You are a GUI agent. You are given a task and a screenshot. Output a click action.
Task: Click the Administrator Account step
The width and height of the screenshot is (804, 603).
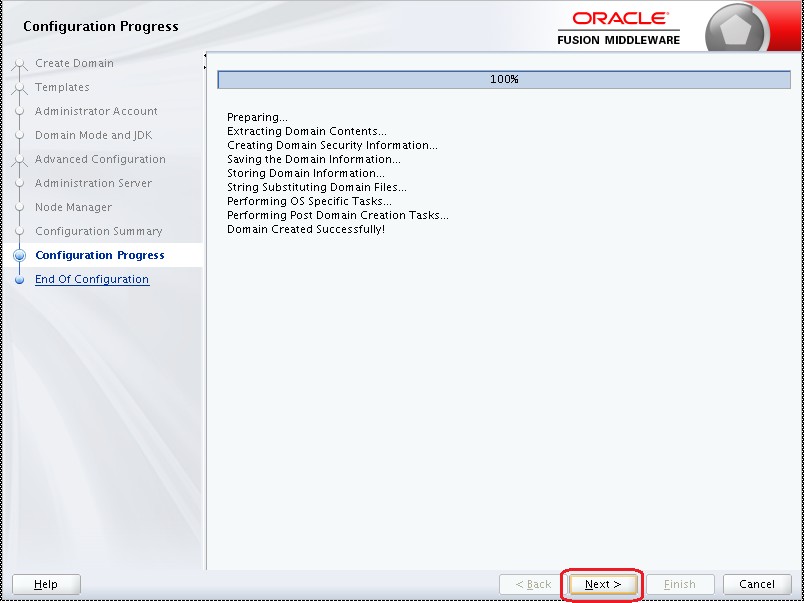pyautogui.click(x=96, y=111)
